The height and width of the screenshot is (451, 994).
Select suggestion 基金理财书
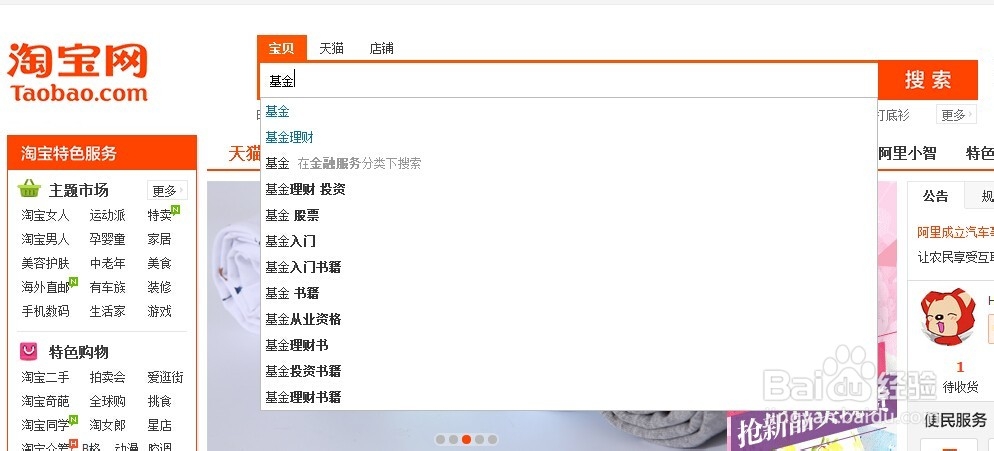569,345
